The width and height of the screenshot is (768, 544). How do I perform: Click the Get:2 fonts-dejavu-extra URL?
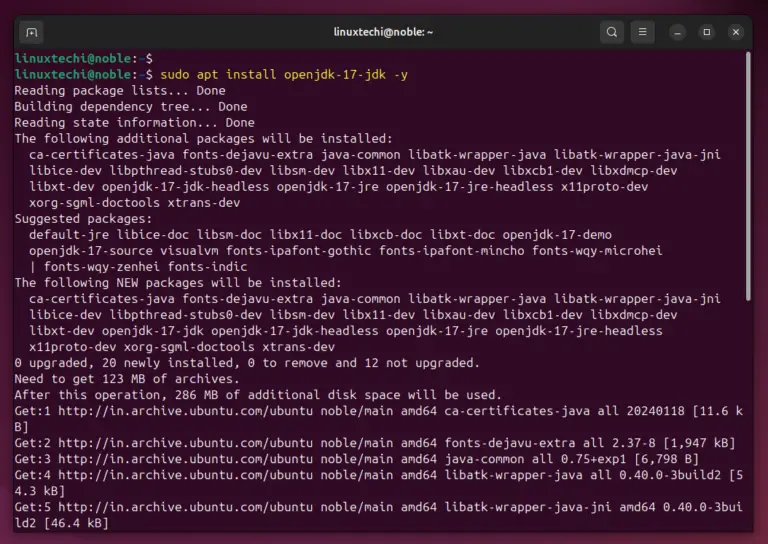tap(185, 443)
